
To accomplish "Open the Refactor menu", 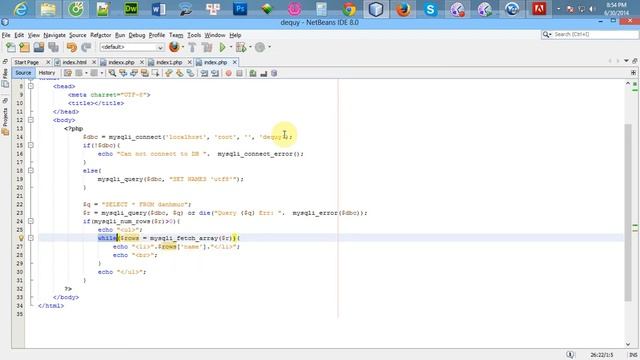I will click(100, 35).
